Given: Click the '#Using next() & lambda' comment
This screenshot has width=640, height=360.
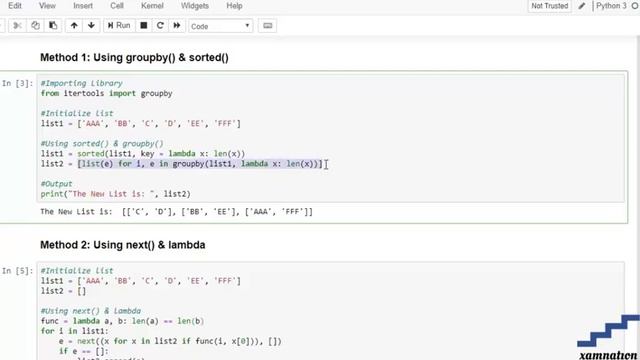Looking at the screenshot, I should [x=91, y=311].
